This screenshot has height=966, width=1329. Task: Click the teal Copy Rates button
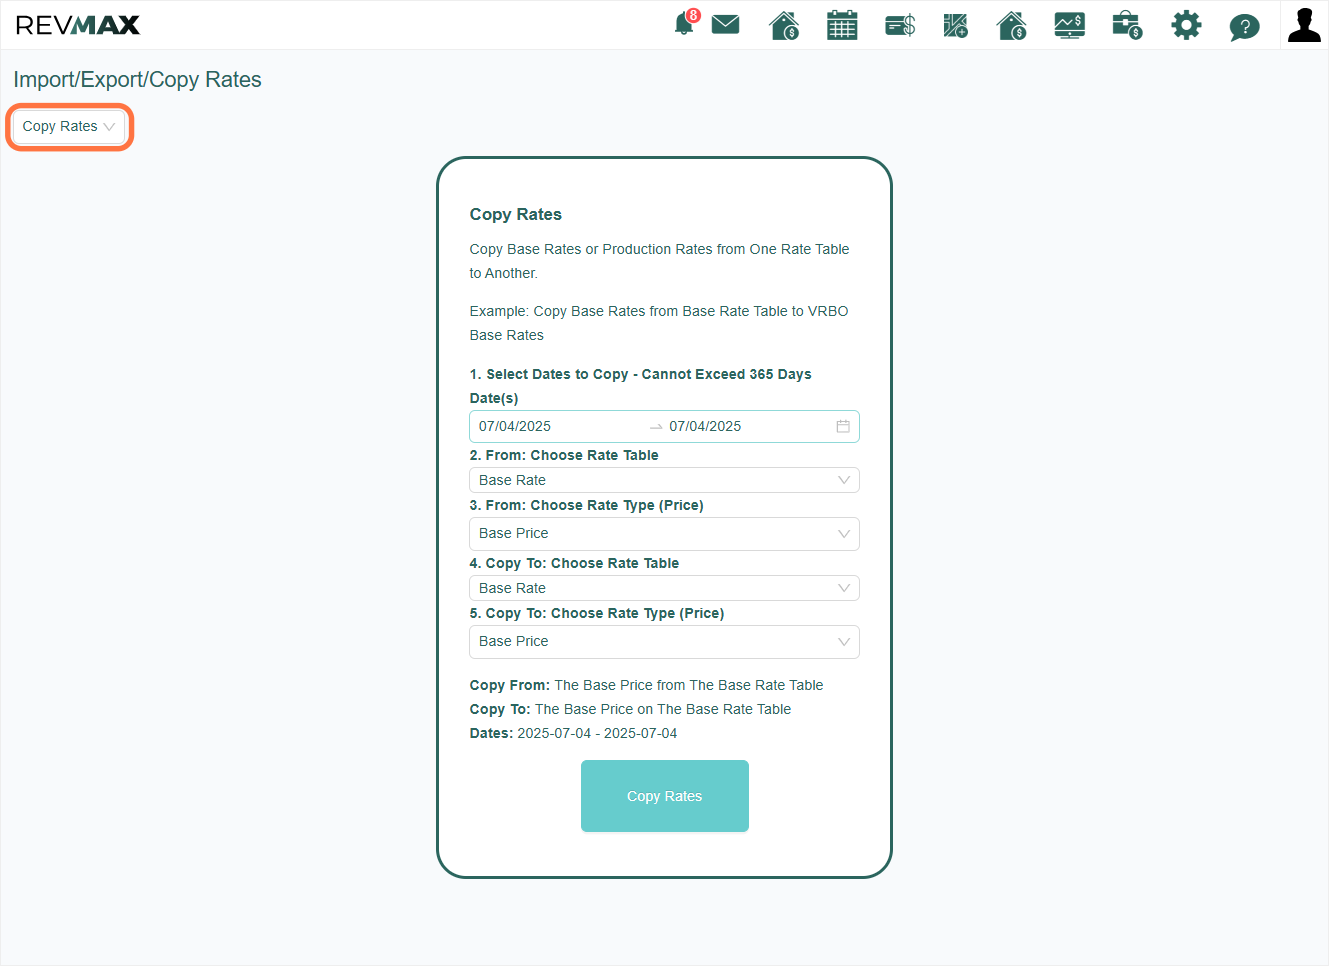(x=665, y=796)
